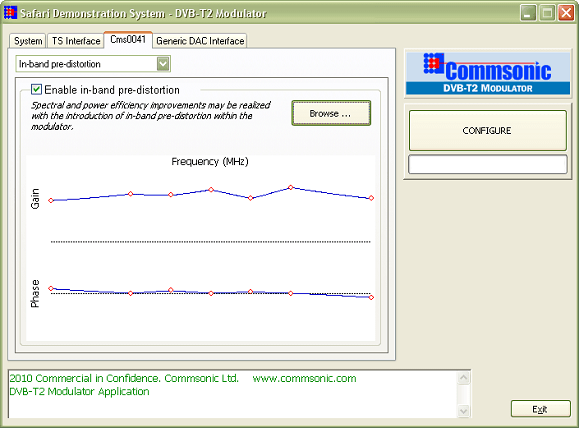Click log scrollbar down arrow

coord(463,411)
